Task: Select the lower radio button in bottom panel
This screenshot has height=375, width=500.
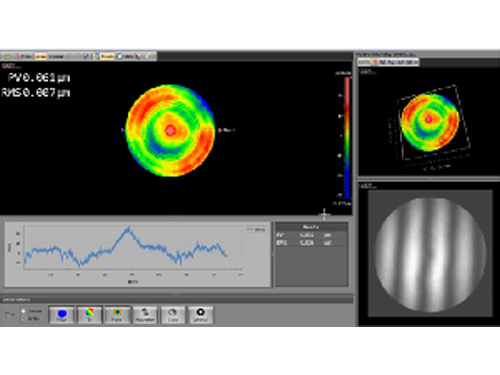Action: pyautogui.click(x=23, y=318)
